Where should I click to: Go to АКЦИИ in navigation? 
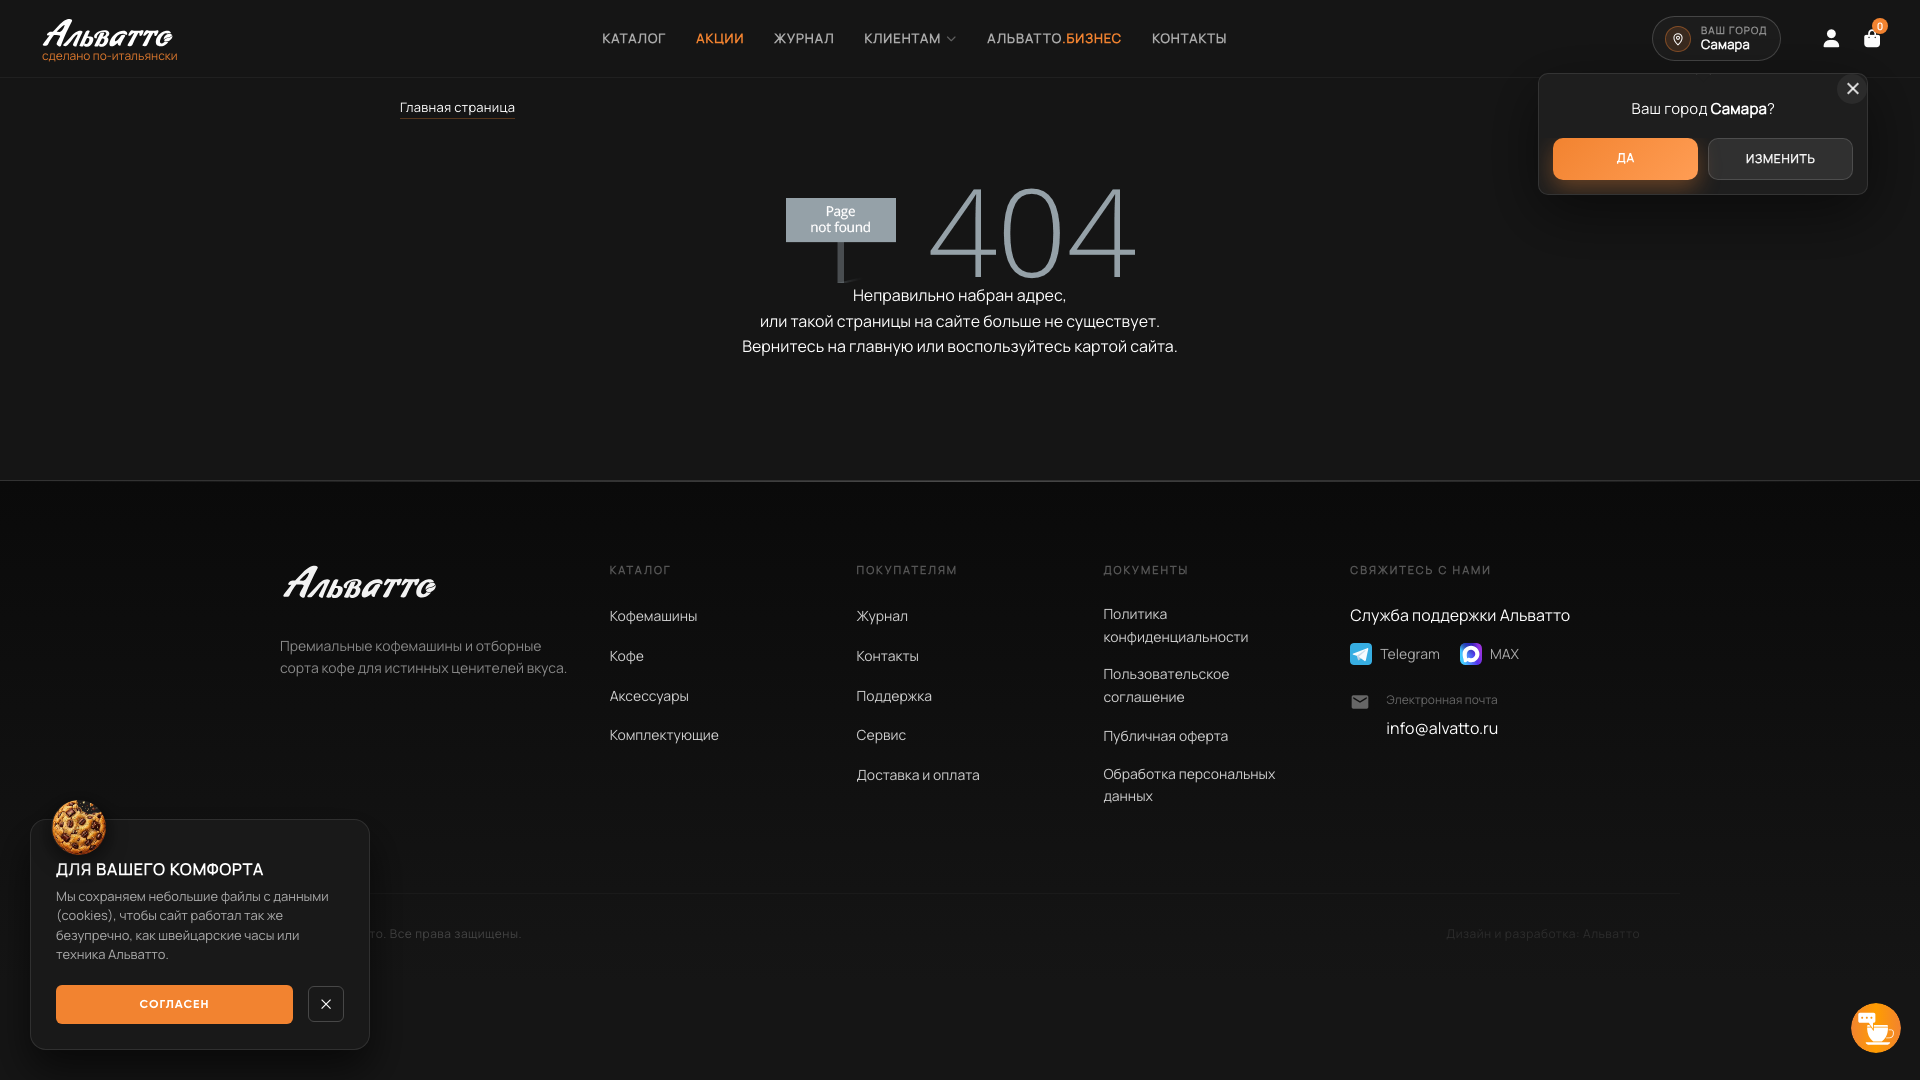pos(720,39)
